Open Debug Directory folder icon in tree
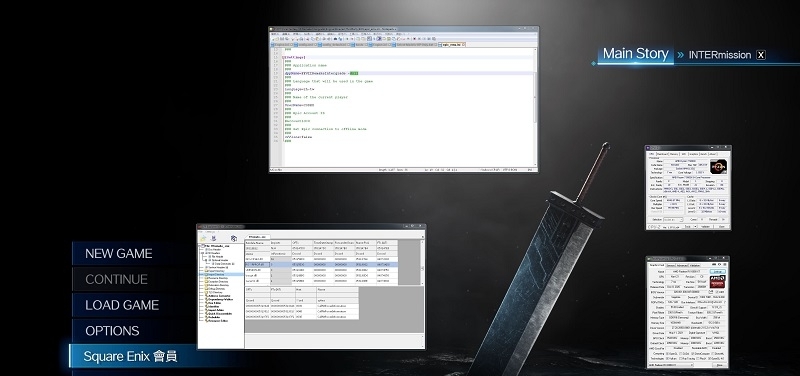The image size is (800, 376). click(207, 289)
